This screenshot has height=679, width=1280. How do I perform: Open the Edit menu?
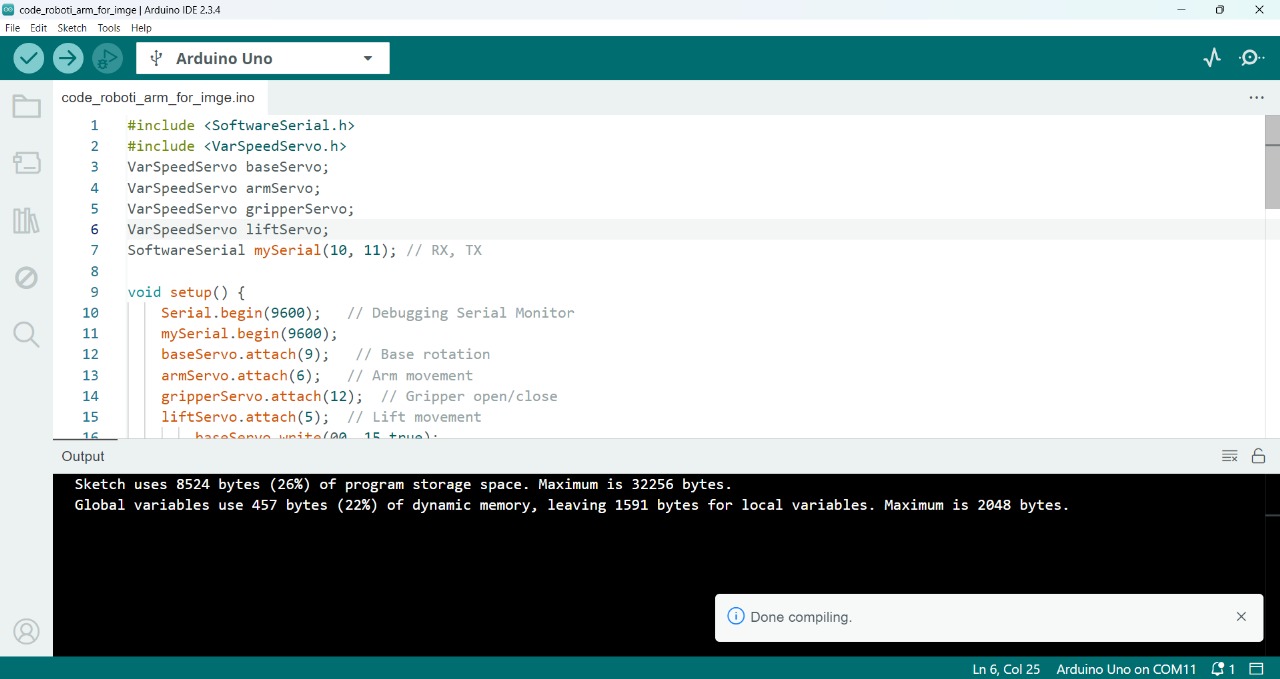click(38, 28)
